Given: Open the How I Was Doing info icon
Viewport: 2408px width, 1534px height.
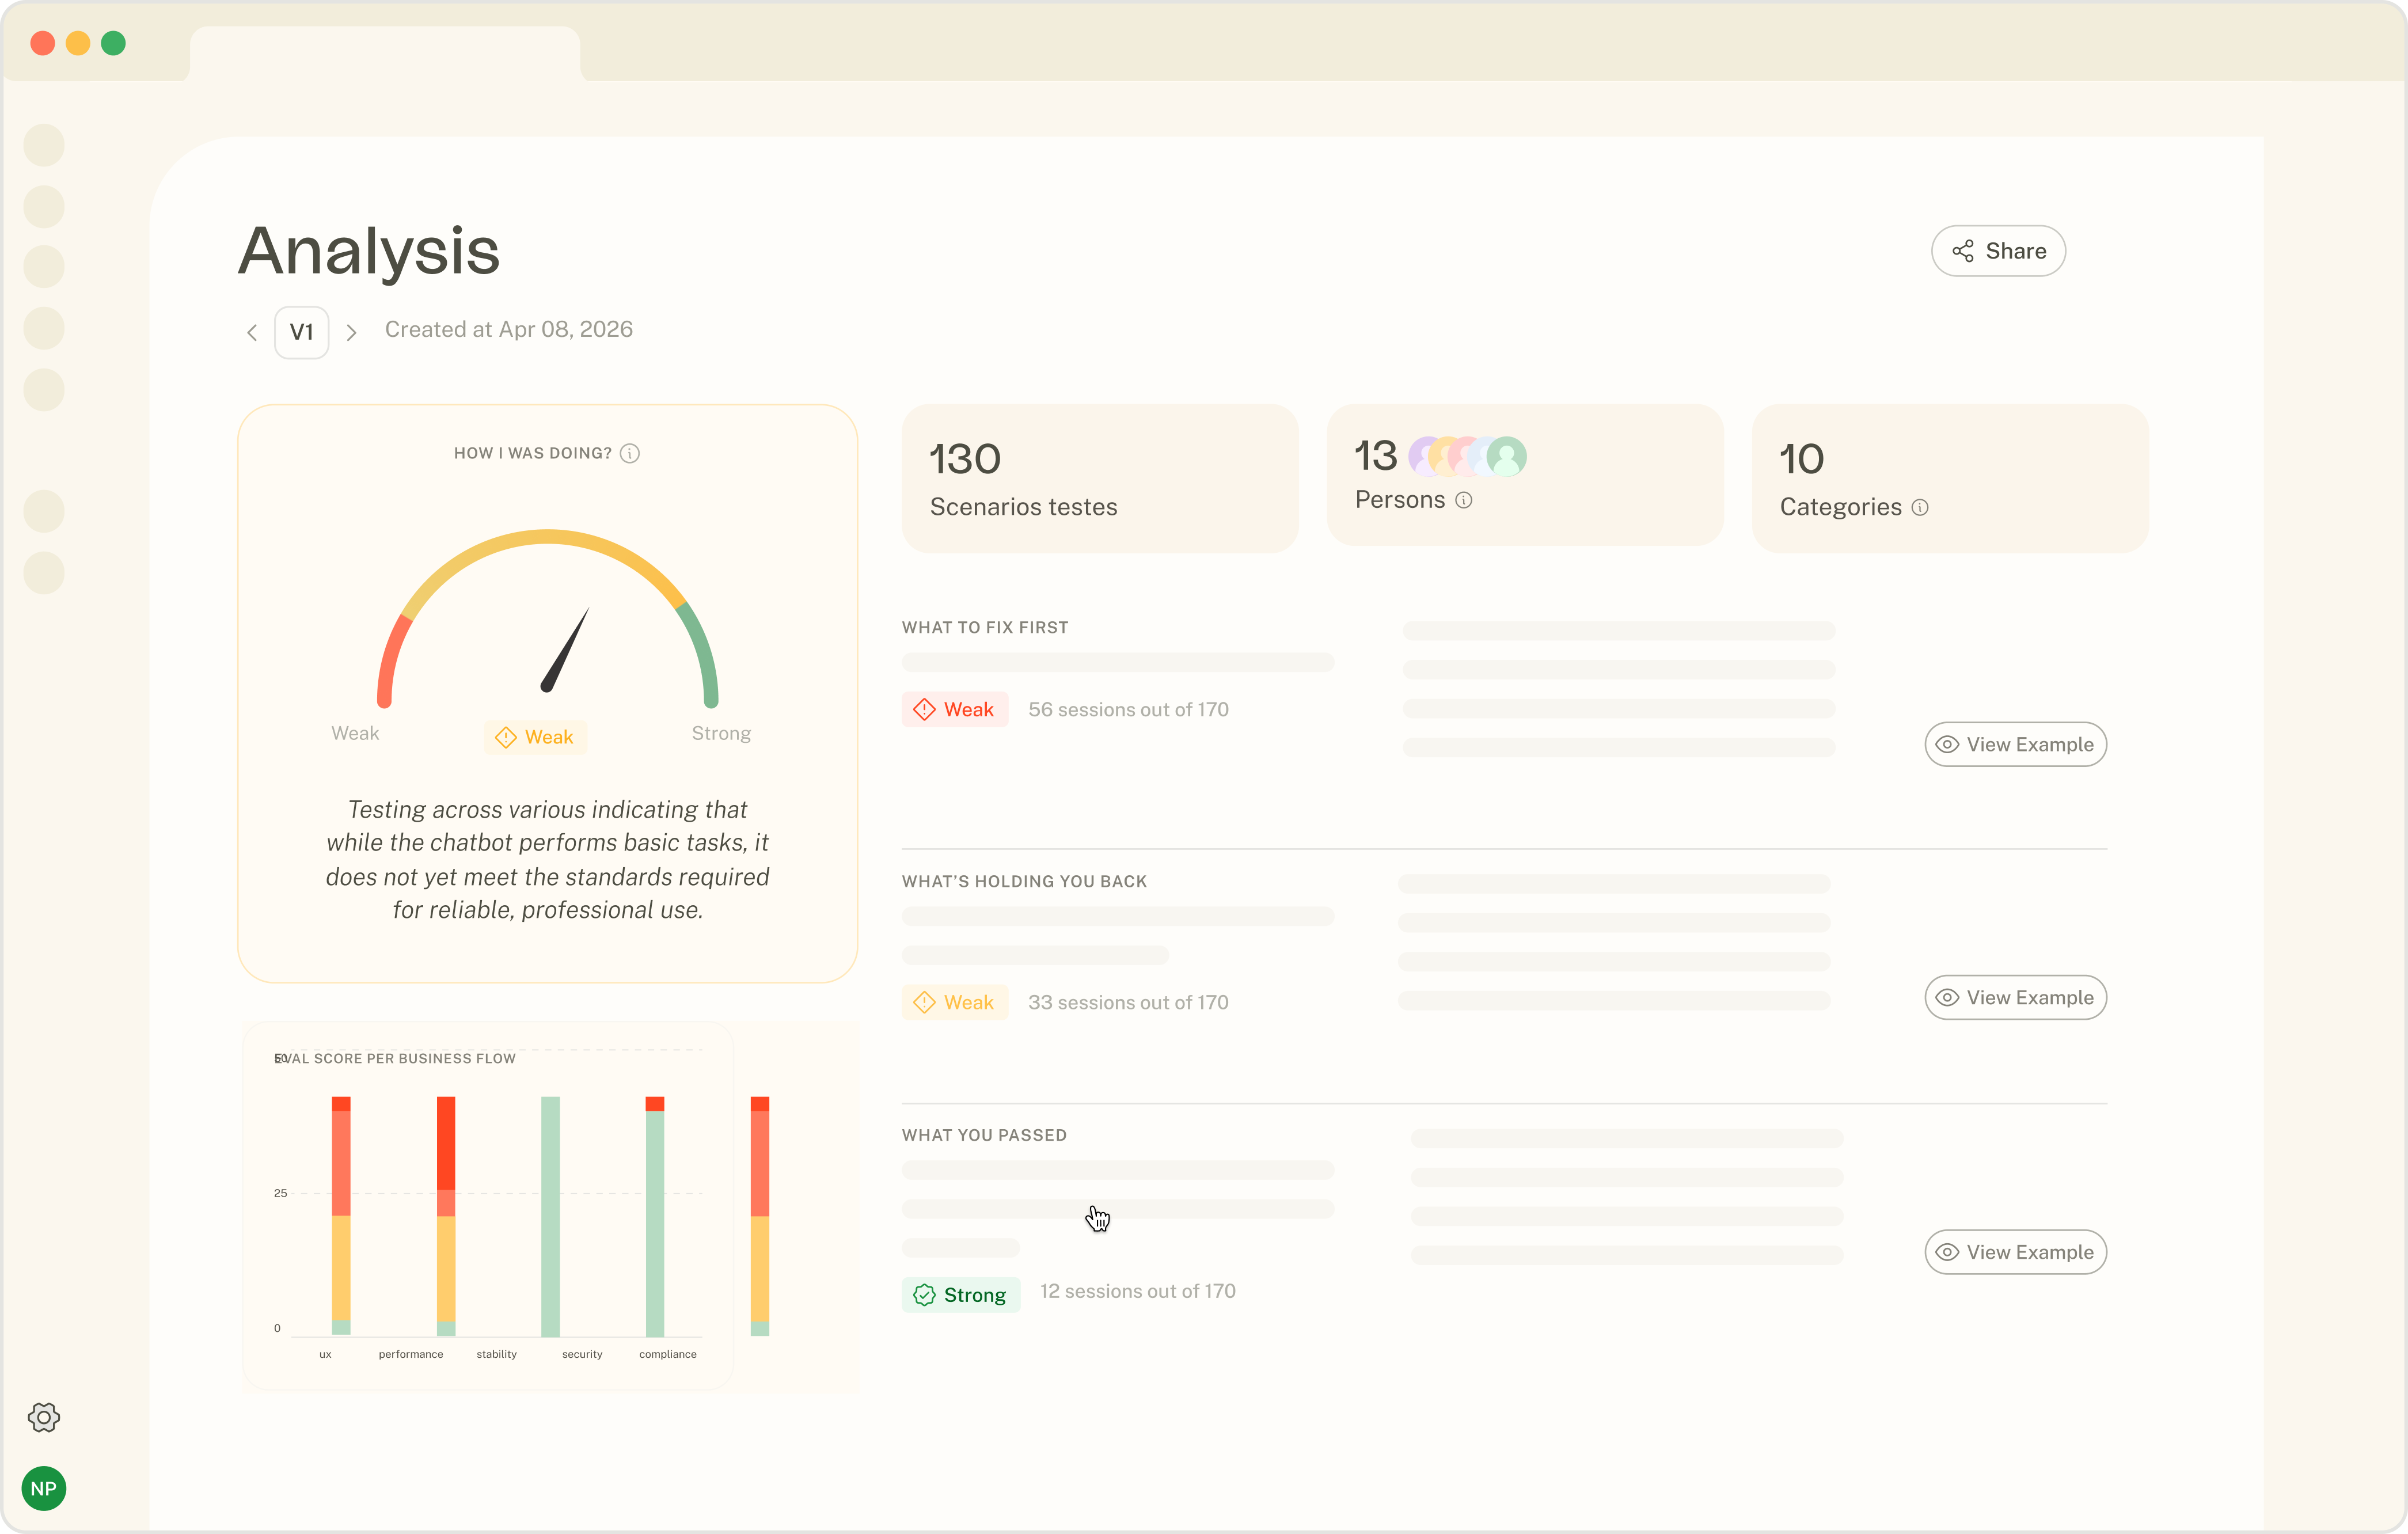Looking at the screenshot, I should click(630, 453).
